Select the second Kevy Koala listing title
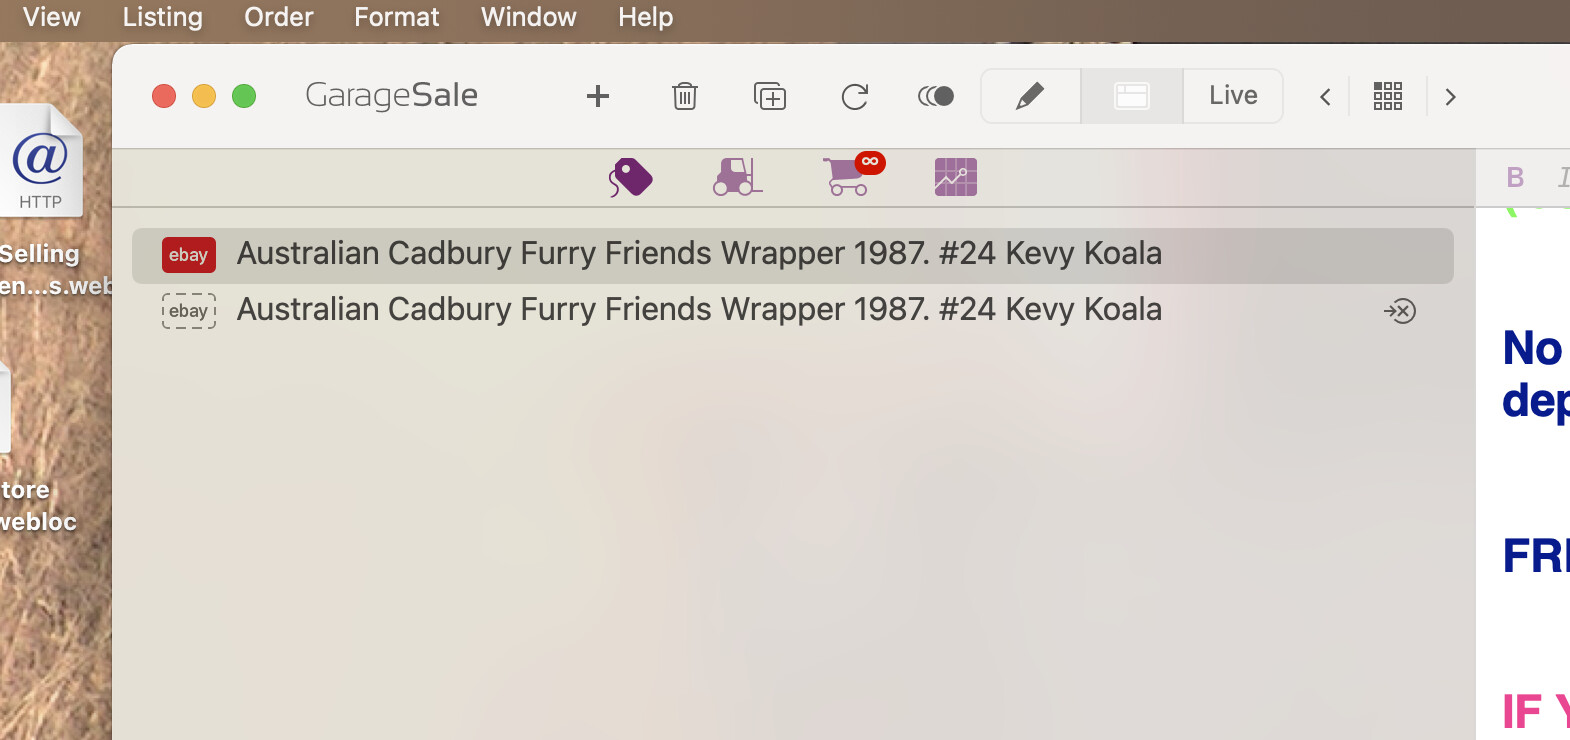Screen dimensions: 1570x740 [699, 310]
